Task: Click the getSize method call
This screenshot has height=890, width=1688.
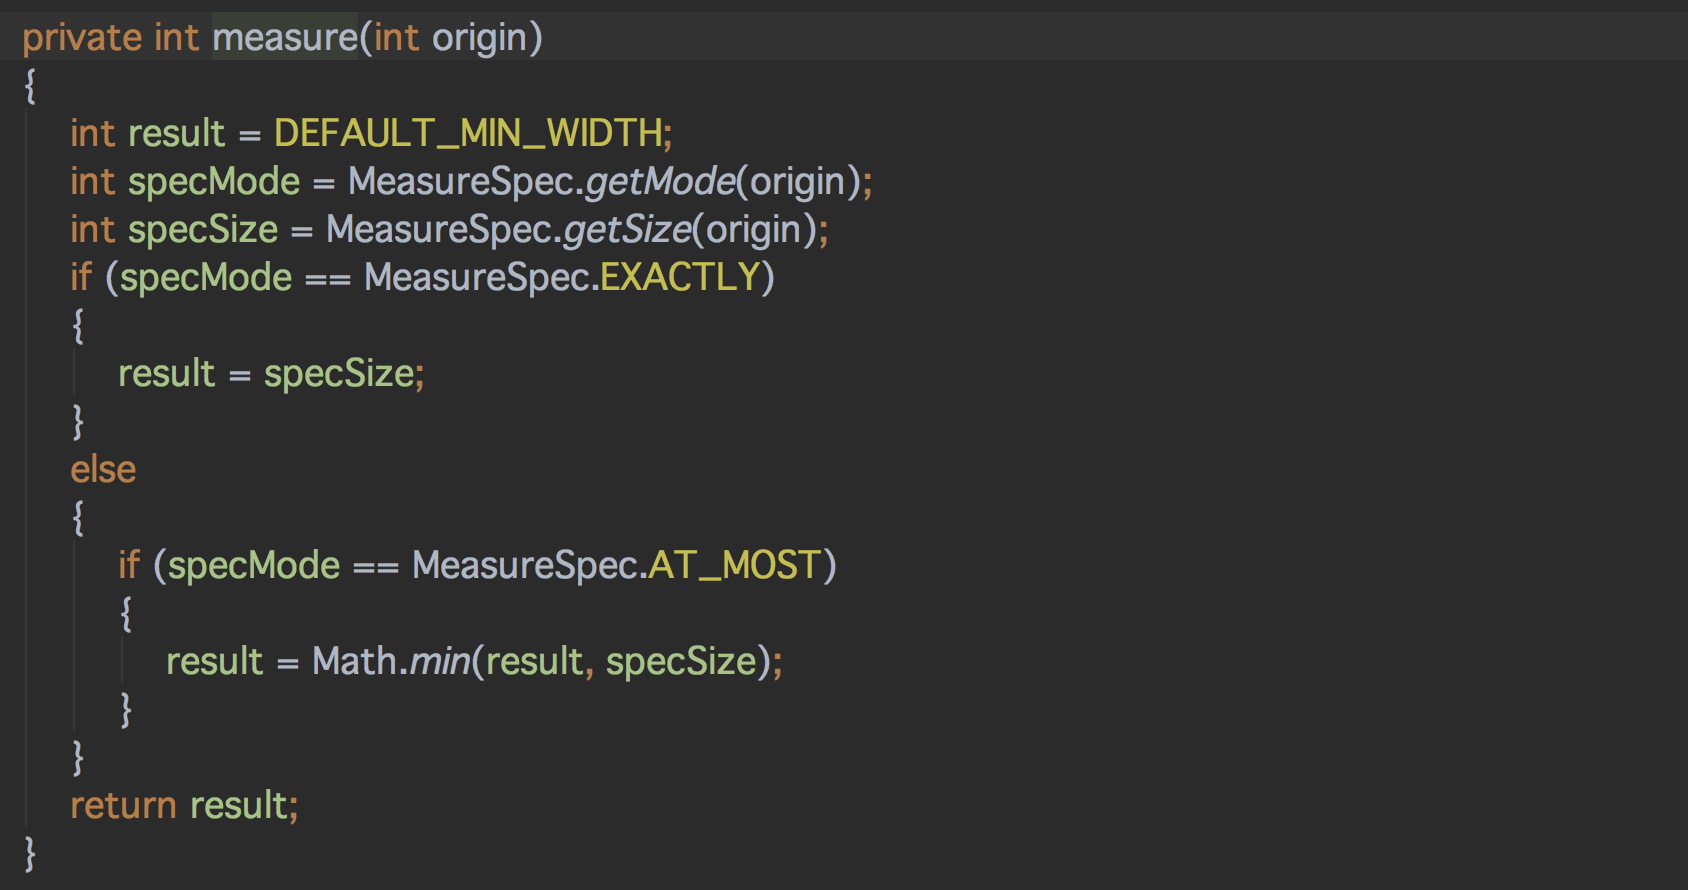Action: tap(627, 230)
